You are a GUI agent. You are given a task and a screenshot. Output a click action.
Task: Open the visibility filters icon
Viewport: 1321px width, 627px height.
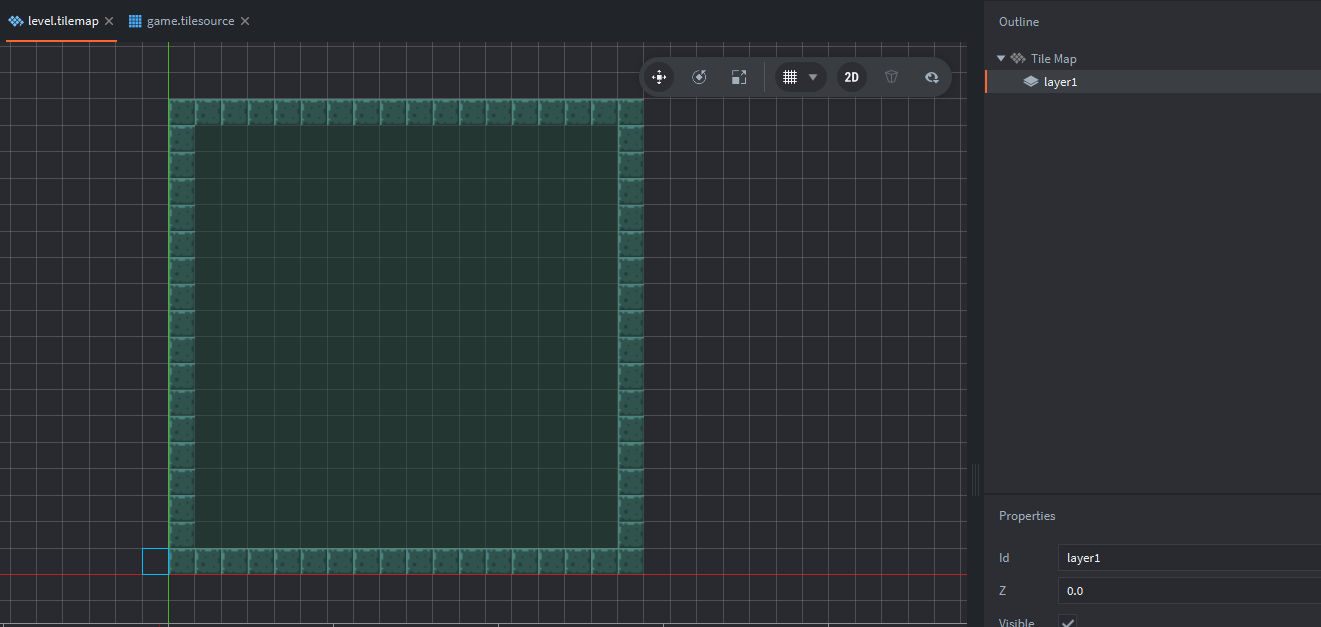coord(932,77)
